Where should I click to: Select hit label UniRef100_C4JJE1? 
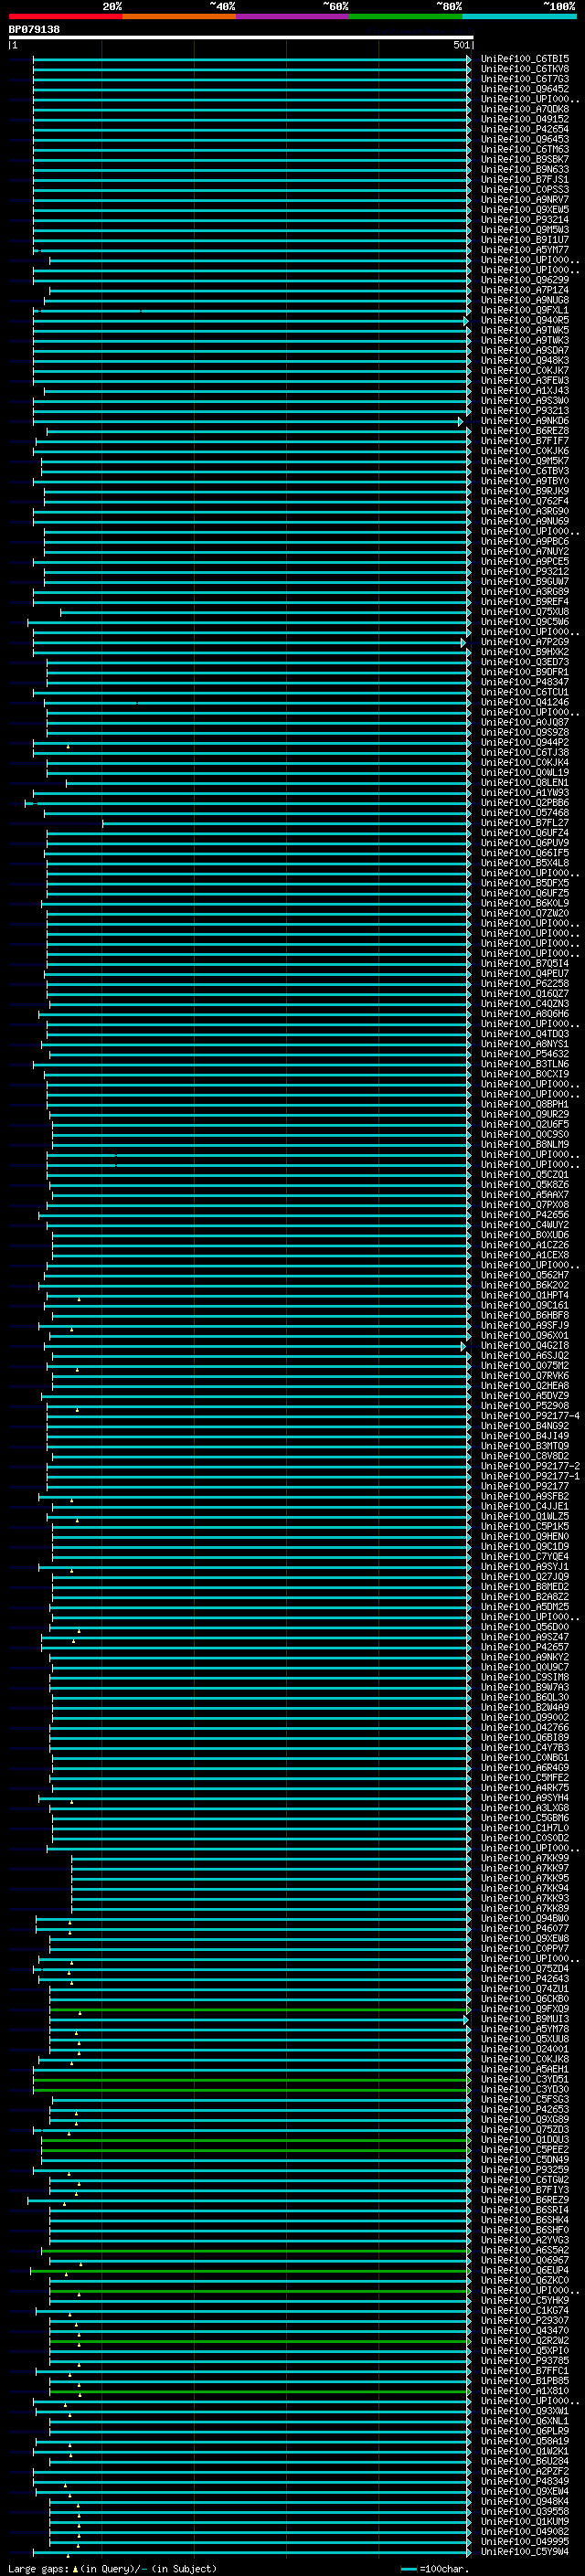pos(524,1506)
